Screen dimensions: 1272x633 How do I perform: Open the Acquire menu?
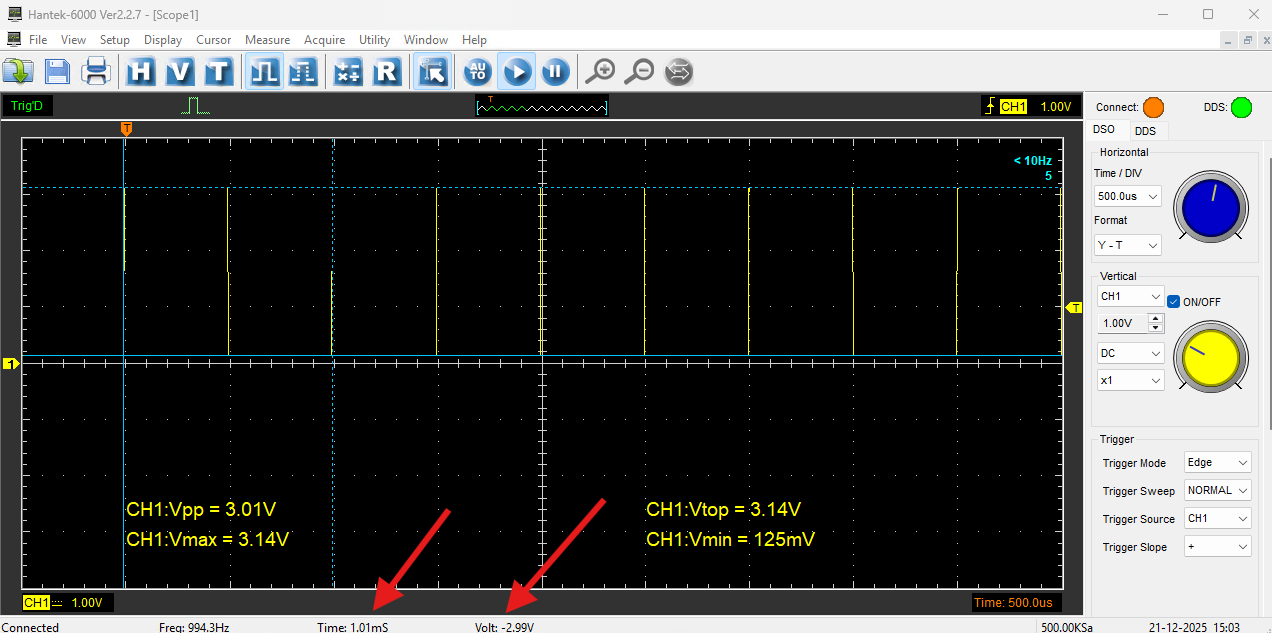(324, 40)
